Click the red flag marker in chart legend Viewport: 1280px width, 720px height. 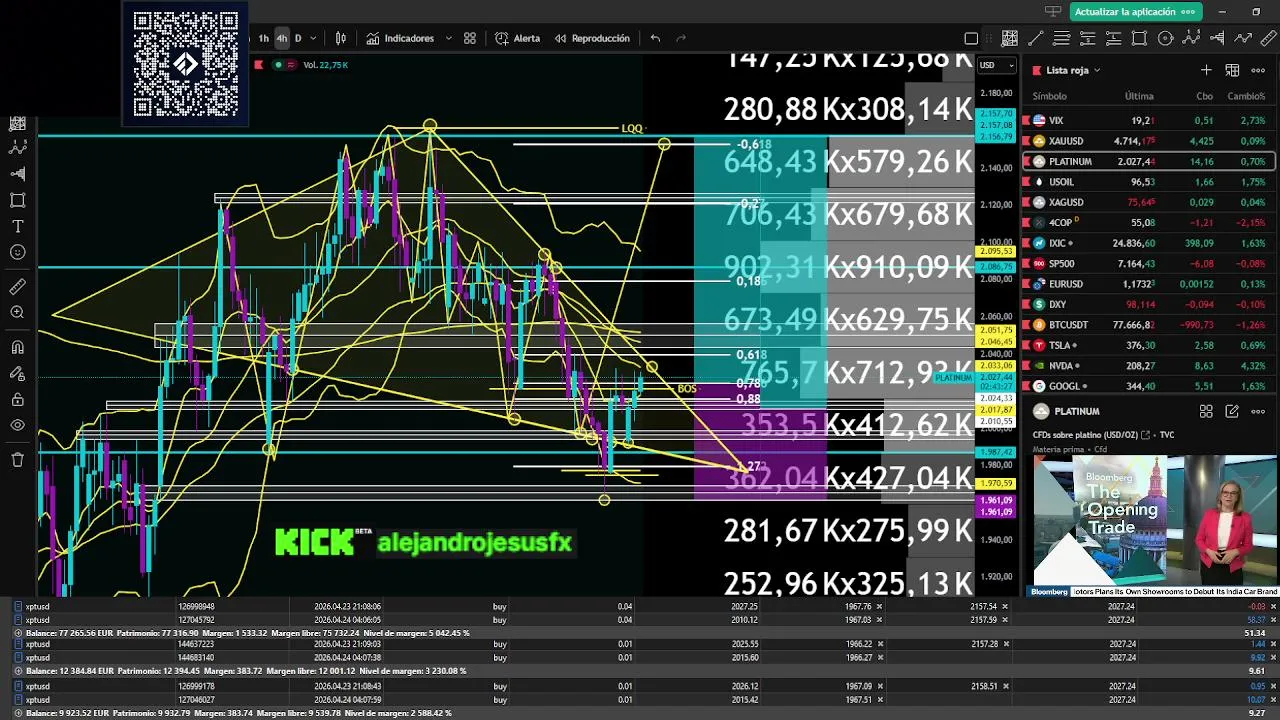(259, 65)
